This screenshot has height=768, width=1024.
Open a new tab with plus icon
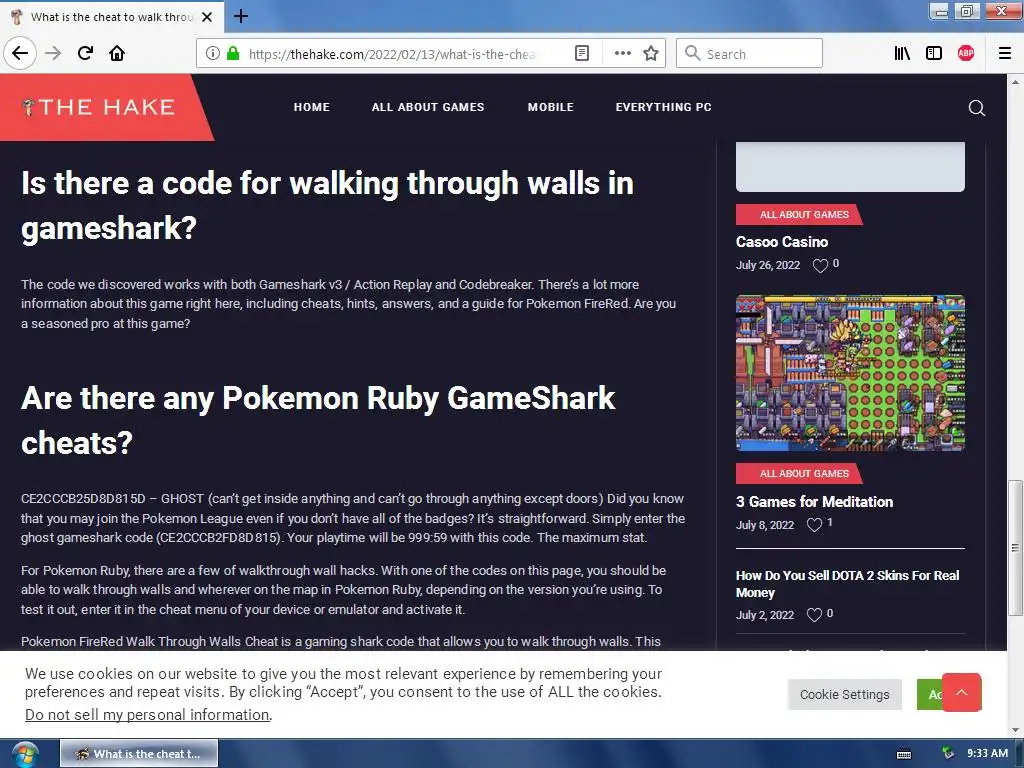pos(240,16)
